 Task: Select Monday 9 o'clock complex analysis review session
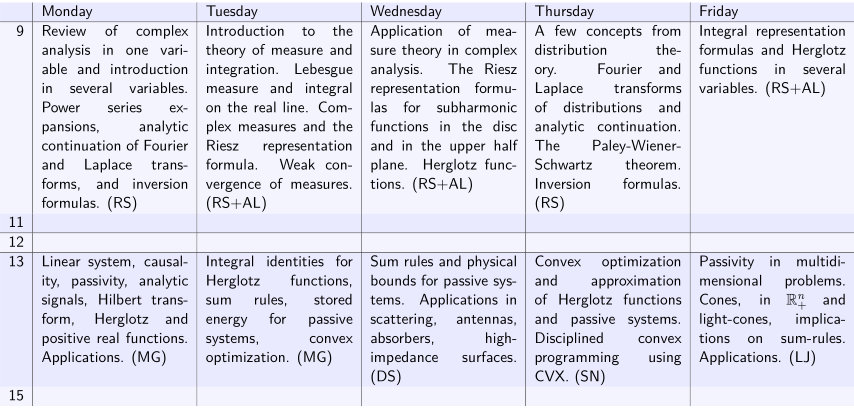tap(114, 118)
